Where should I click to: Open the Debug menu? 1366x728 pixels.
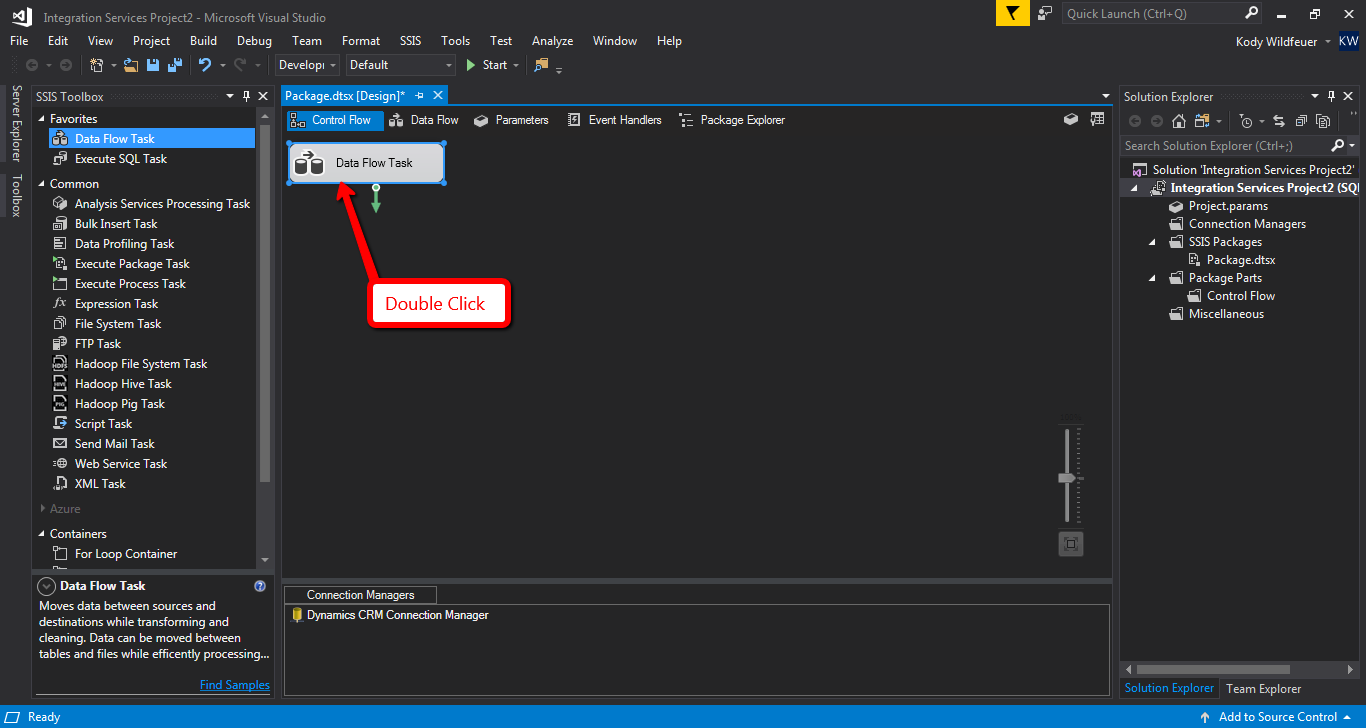coord(254,41)
